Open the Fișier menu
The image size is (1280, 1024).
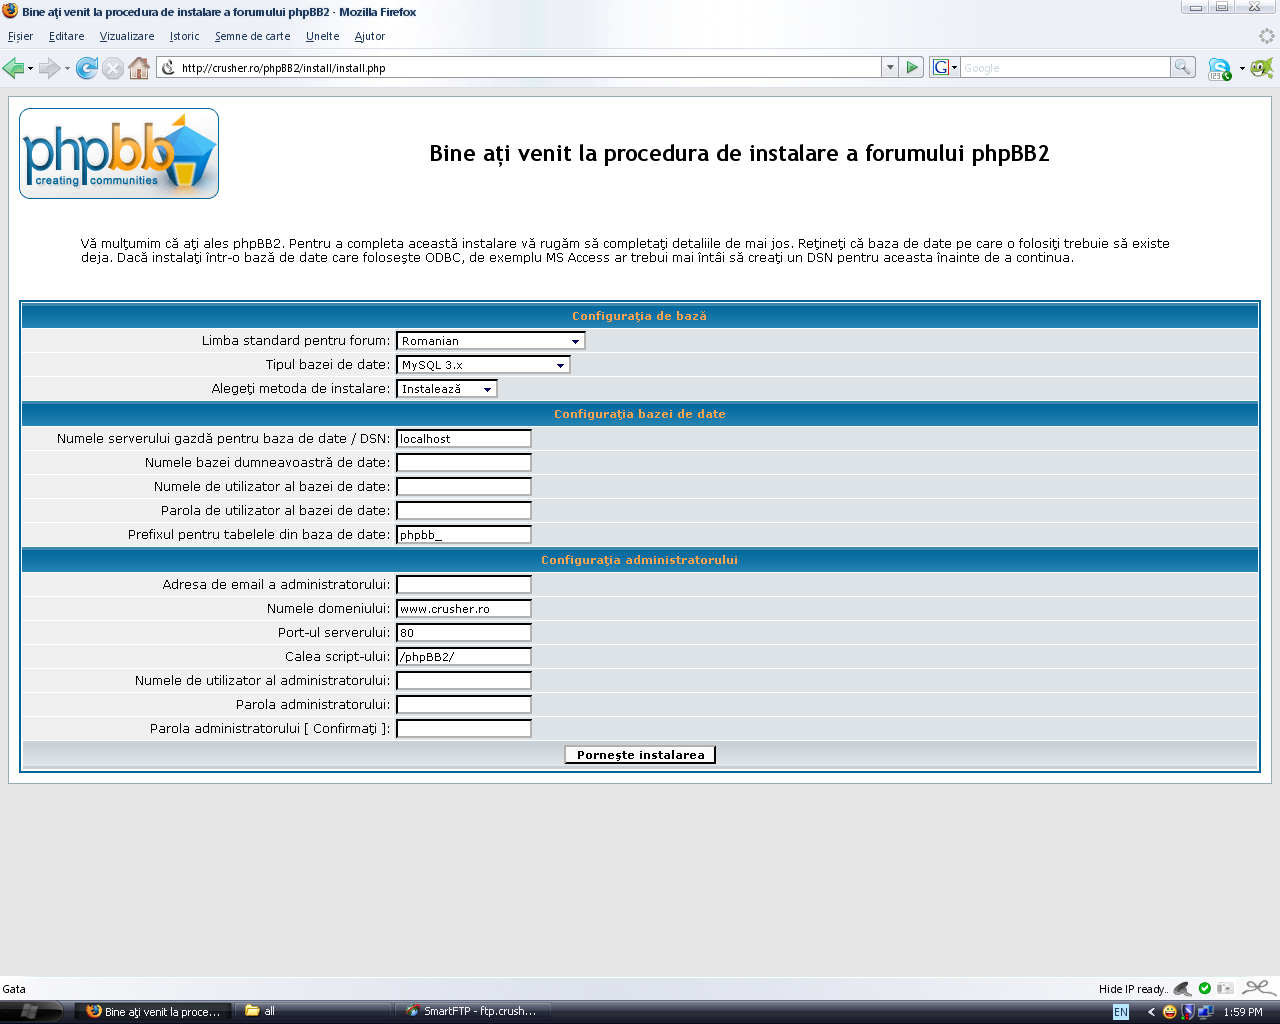tap(20, 36)
